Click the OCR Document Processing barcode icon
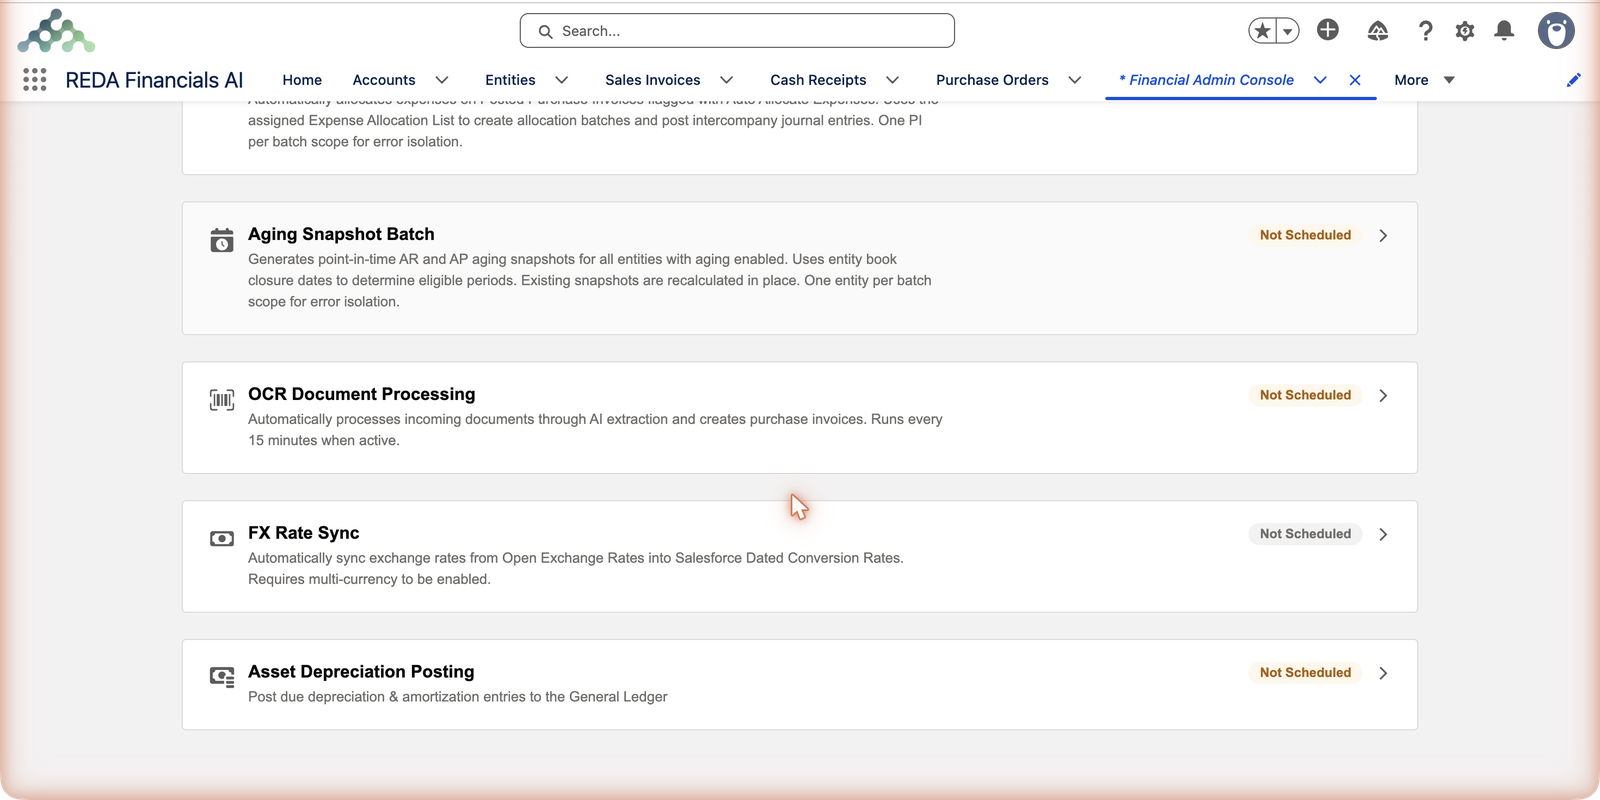The height and width of the screenshot is (800, 1600). 222,400
